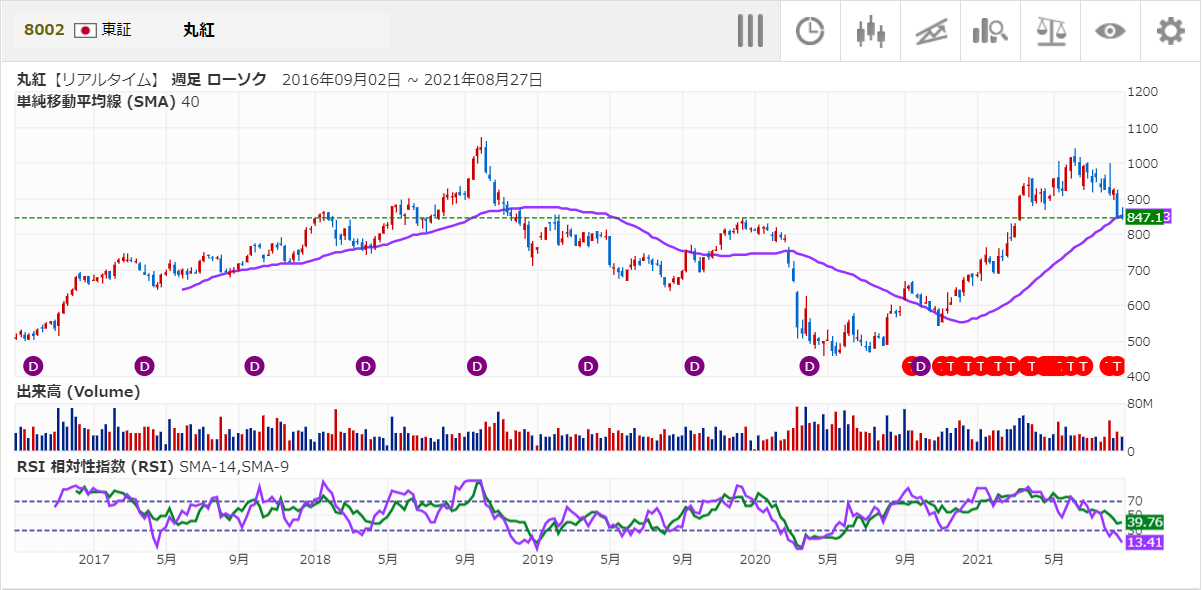Click the 400 price axis label
Screen dimensions: 1203x590
point(1138,376)
